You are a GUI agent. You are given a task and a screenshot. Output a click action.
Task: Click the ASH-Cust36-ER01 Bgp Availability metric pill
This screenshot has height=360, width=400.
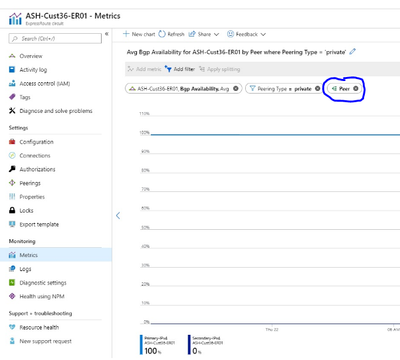pyautogui.click(x=183, y=88)
